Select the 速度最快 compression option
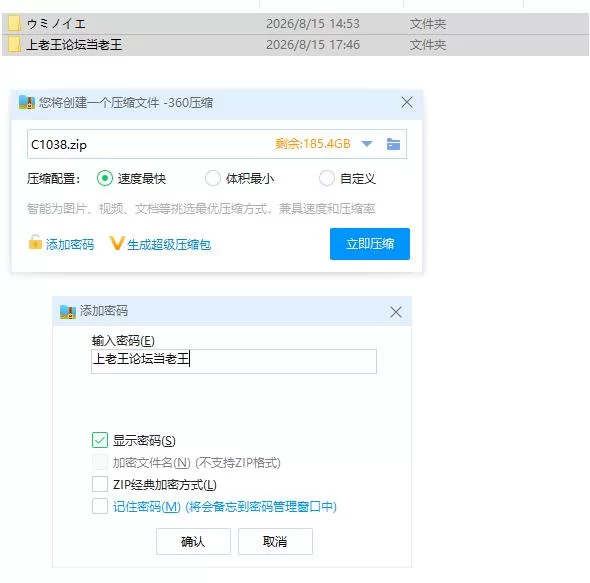This screenshot has height=583, width=590. click(x=105, y=178)
